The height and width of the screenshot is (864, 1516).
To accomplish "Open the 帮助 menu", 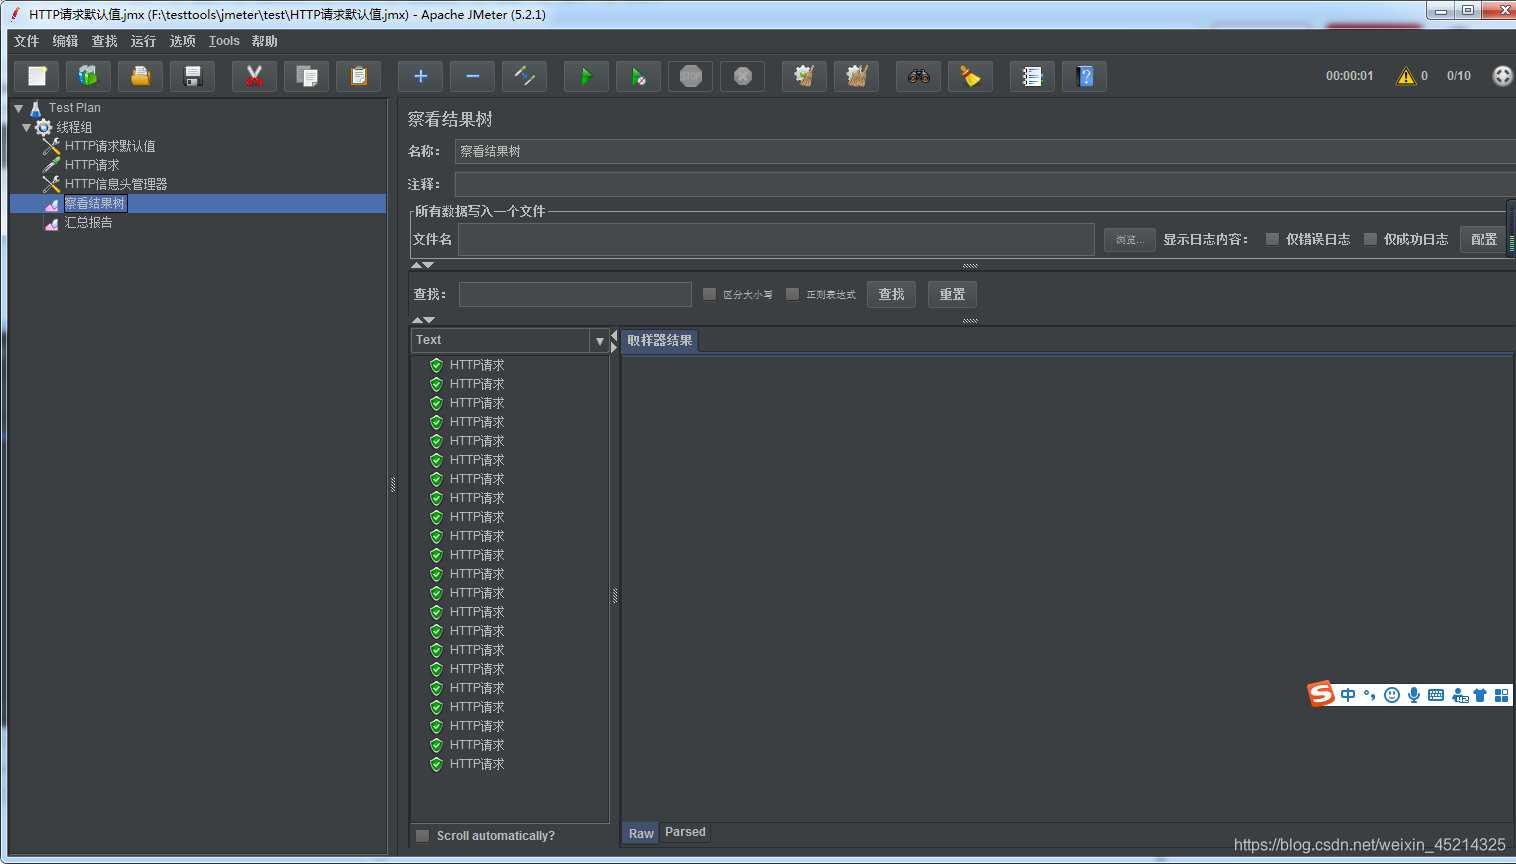I will click(265, 41).
